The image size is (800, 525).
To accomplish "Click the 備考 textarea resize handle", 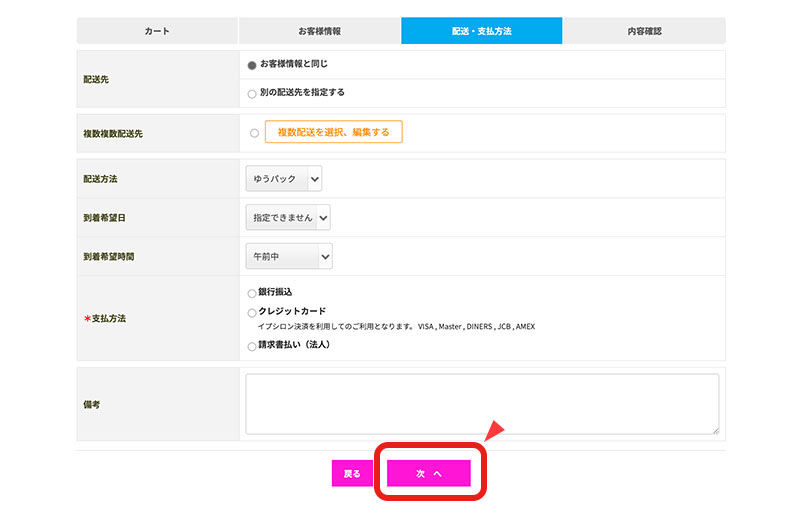I will (714, 430).
